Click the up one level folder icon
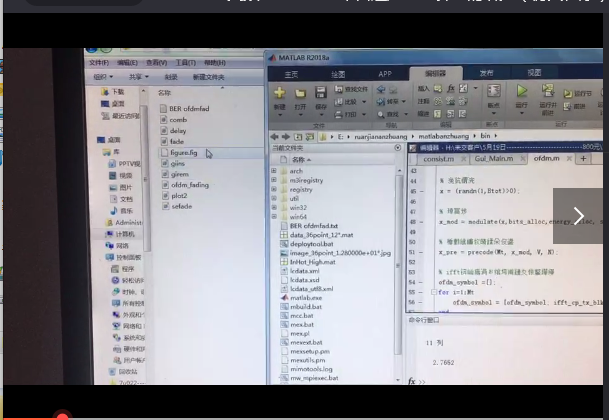Viewport: 609px width, 420px height. [298, 136]
